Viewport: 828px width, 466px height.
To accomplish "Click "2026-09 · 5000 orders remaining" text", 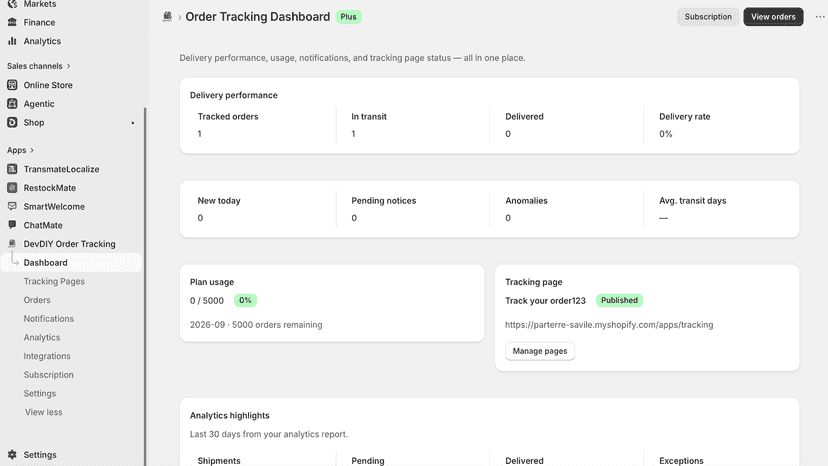I will coord(256,324).
